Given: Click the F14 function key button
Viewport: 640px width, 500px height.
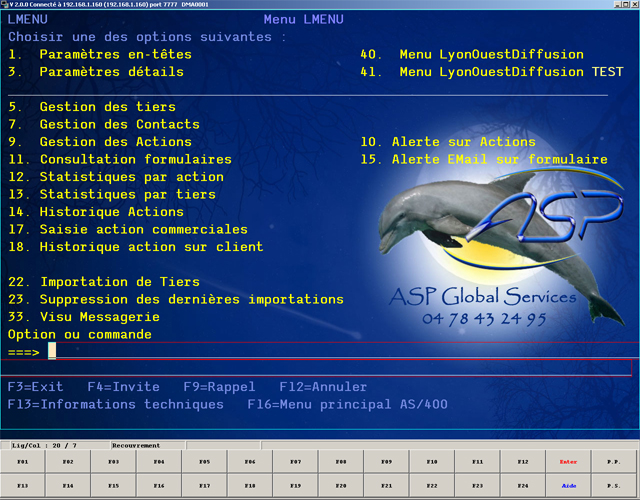Looking at the screenshot, I should [x=68, y=486].
